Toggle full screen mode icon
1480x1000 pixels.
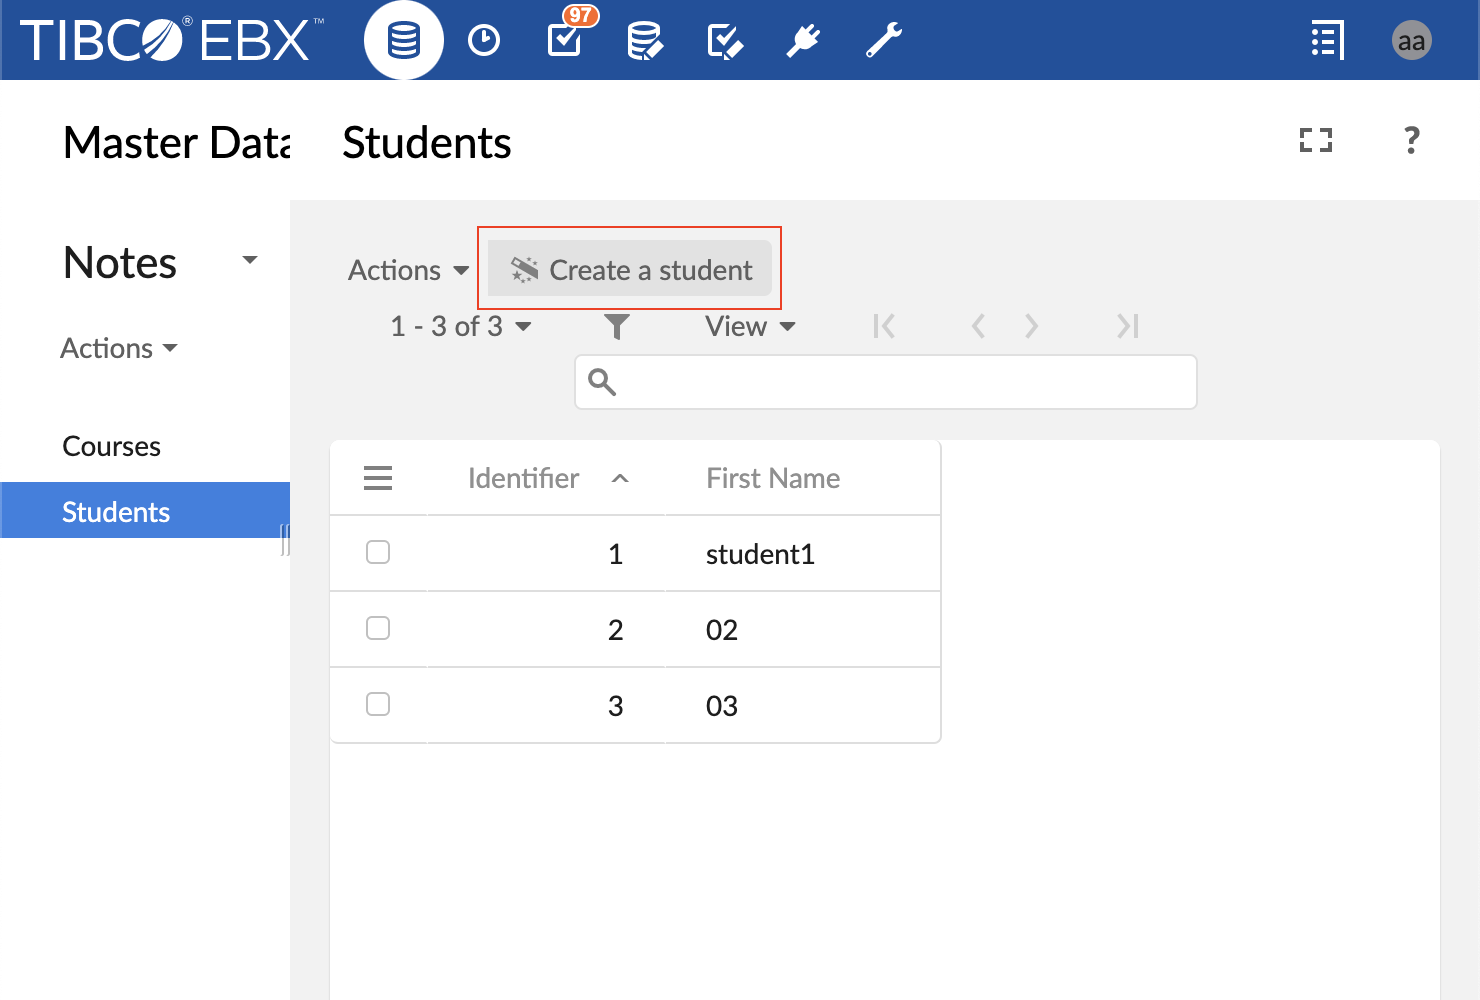(1316, 140)
